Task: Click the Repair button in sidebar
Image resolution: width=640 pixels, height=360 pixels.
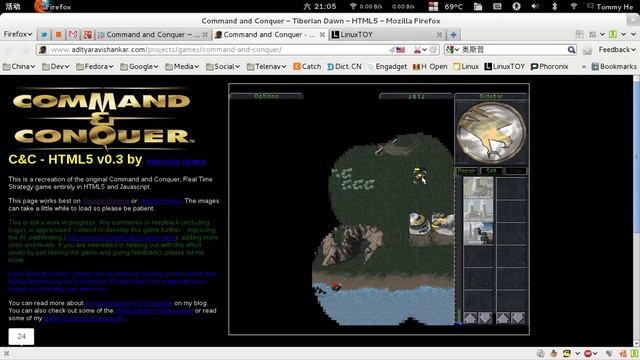Action: point(467,171)
